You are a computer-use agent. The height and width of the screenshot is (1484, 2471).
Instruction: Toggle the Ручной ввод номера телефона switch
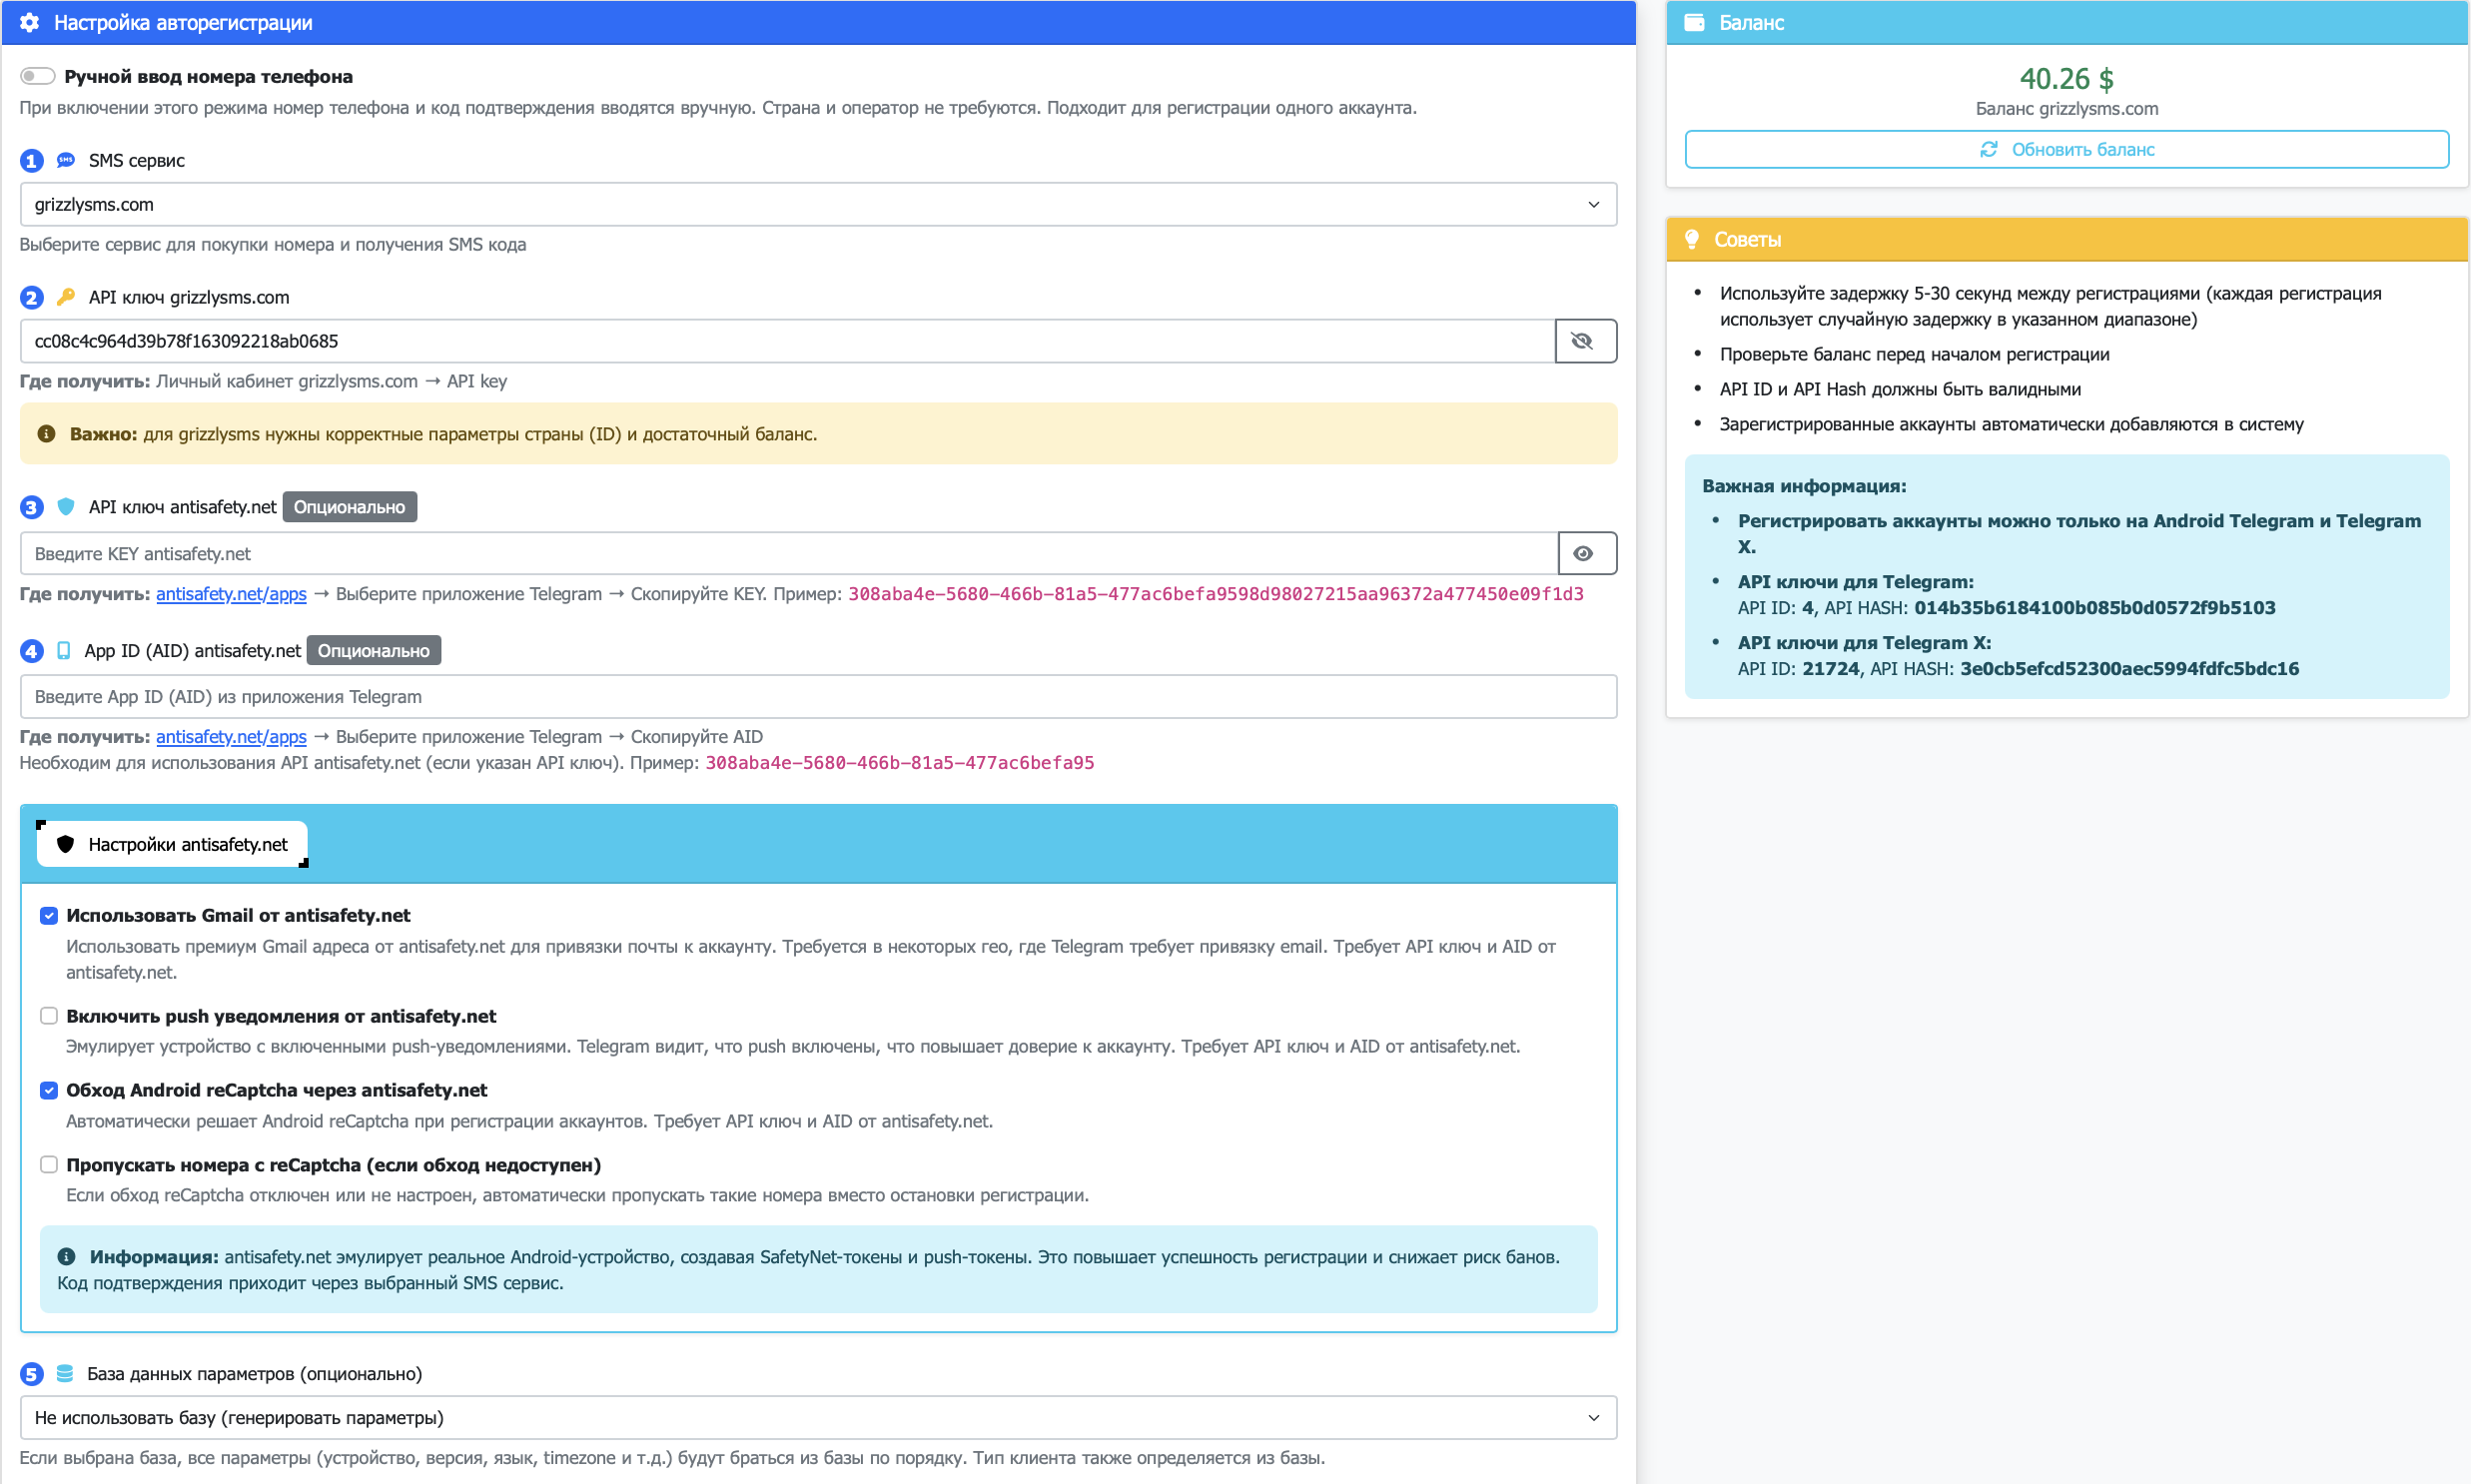point(38,76)
